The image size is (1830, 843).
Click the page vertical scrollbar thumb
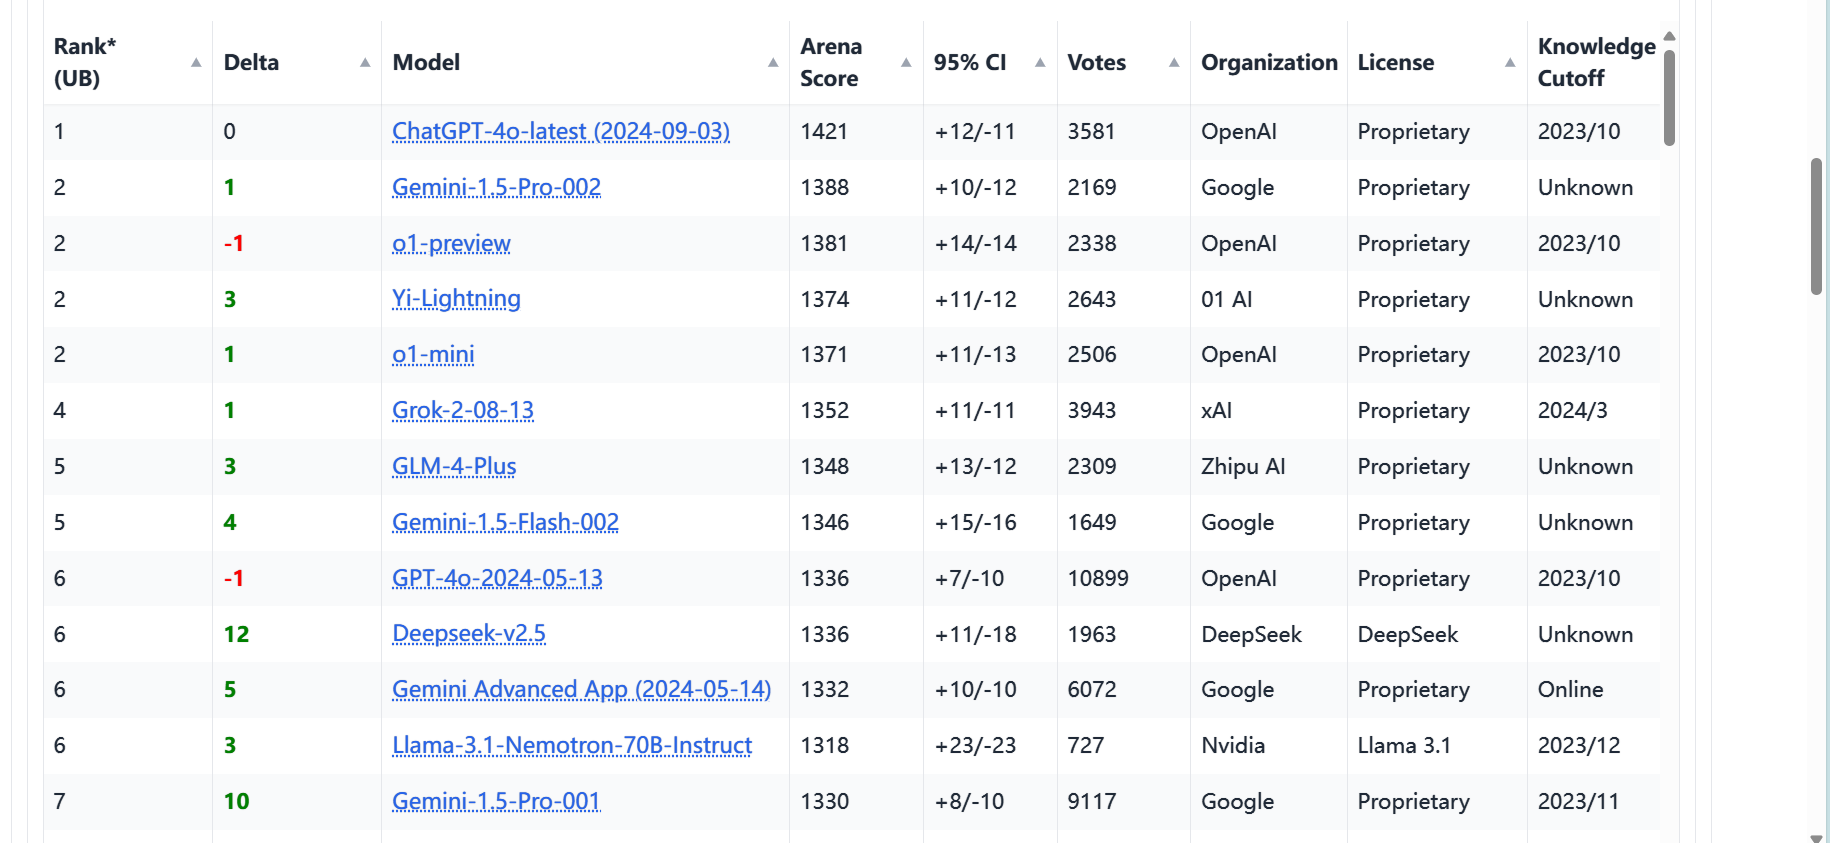(x=1816, y=226)
